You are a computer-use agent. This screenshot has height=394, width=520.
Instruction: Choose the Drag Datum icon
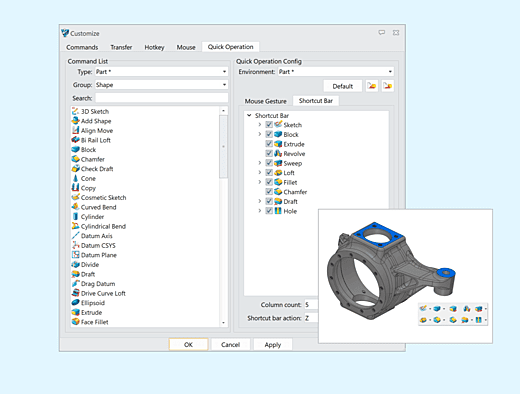point(76,284)
